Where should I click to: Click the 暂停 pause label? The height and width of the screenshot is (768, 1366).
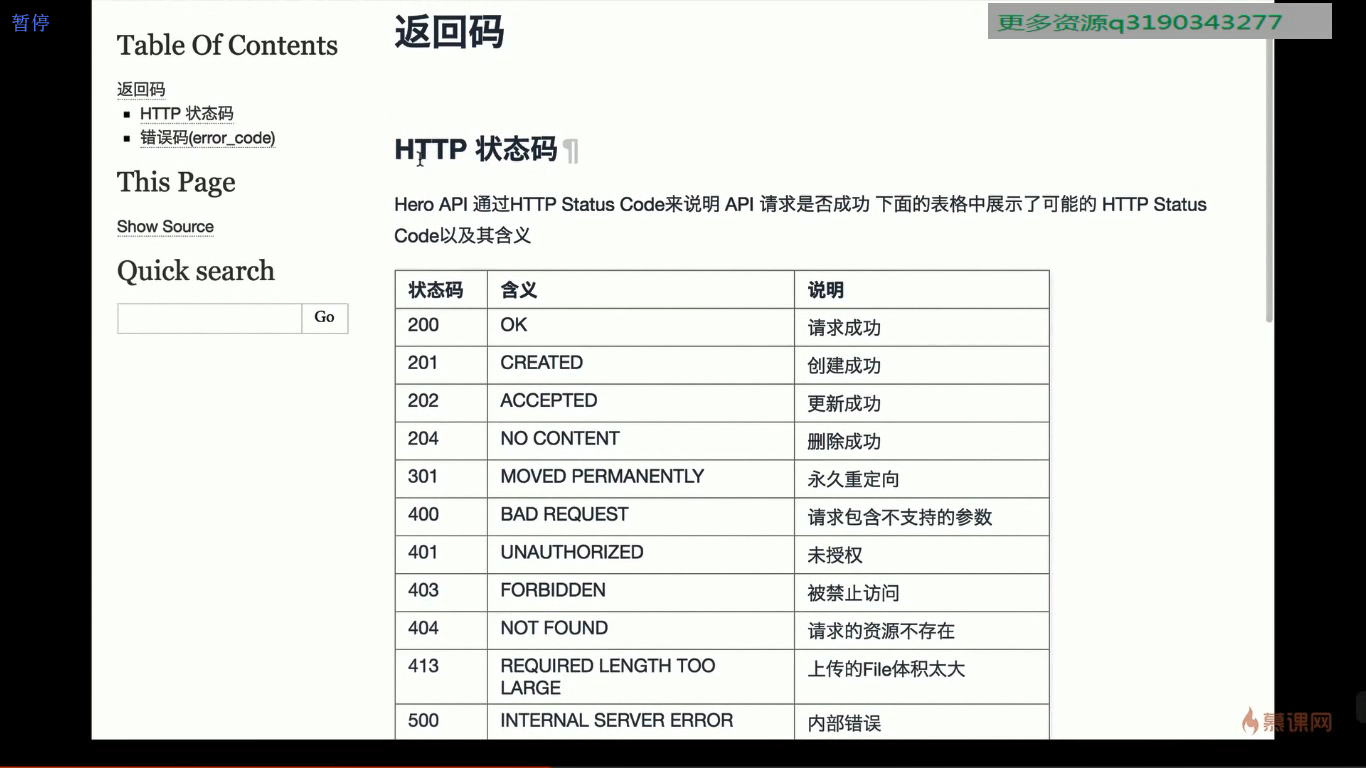point(31,22)
